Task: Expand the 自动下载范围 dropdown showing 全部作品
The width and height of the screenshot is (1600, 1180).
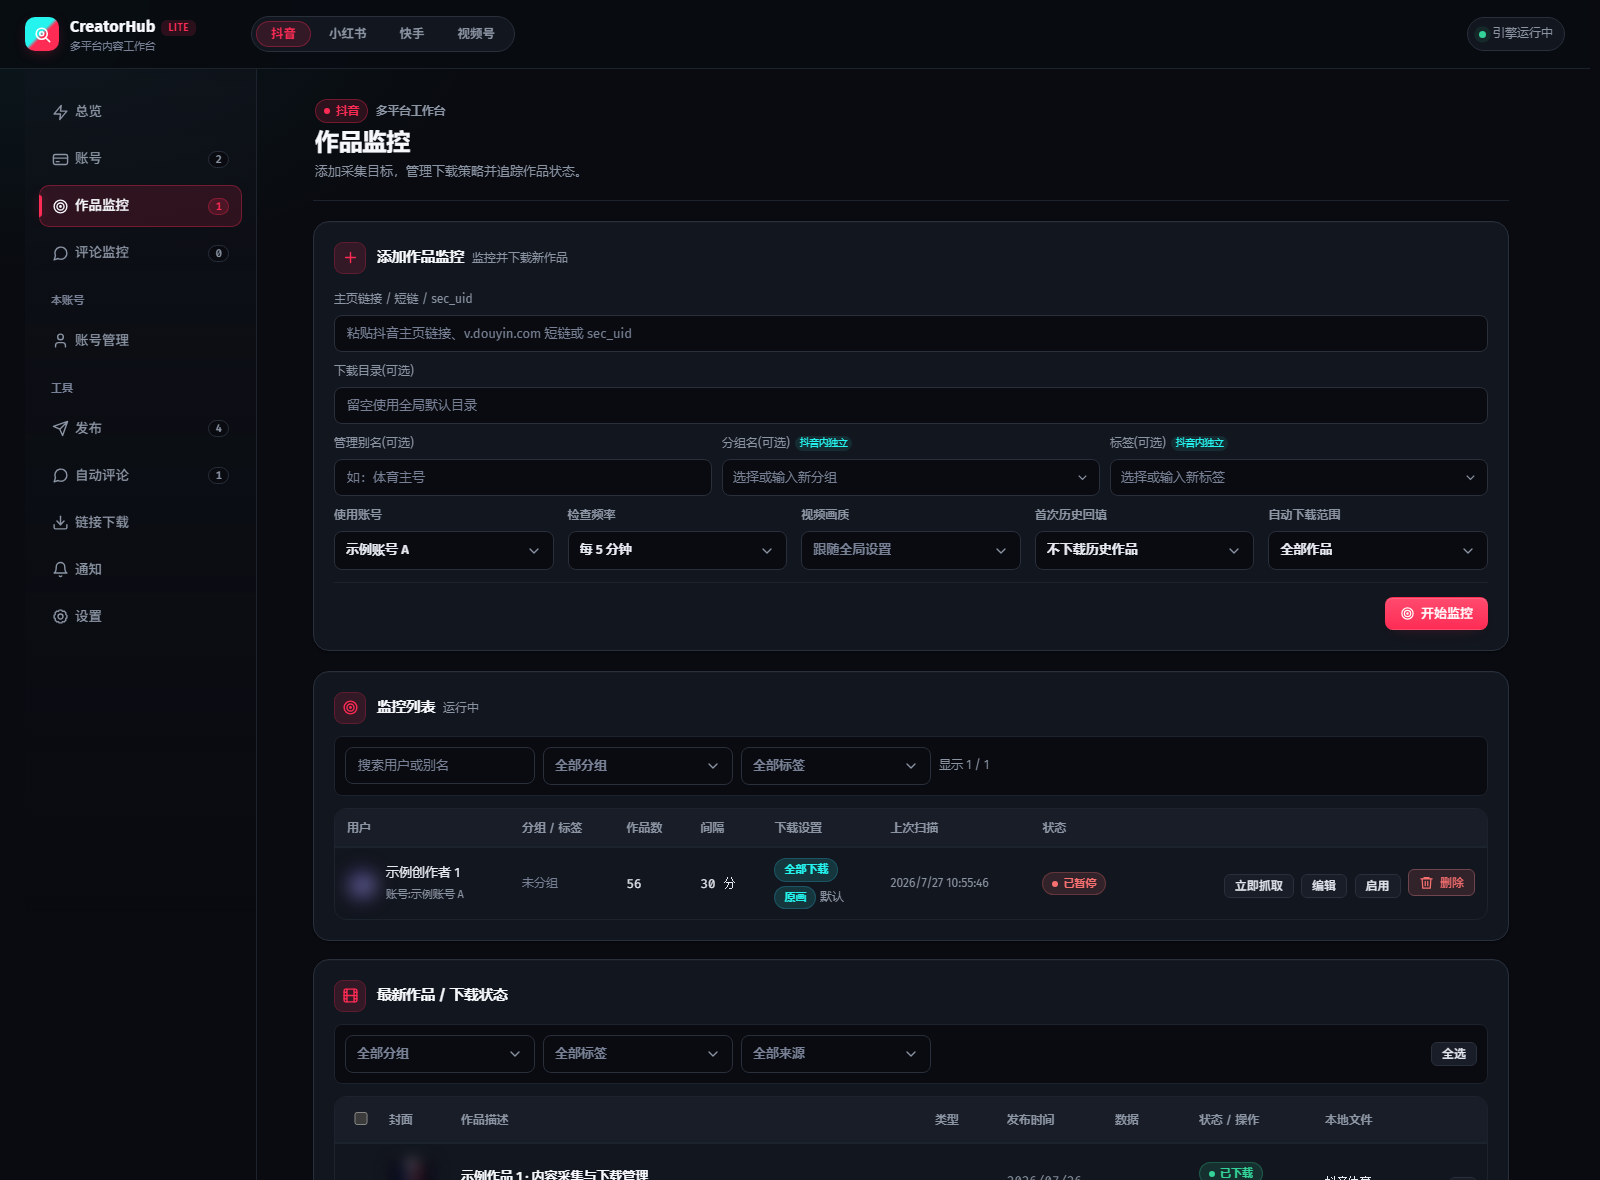Action: (1378, 550)
